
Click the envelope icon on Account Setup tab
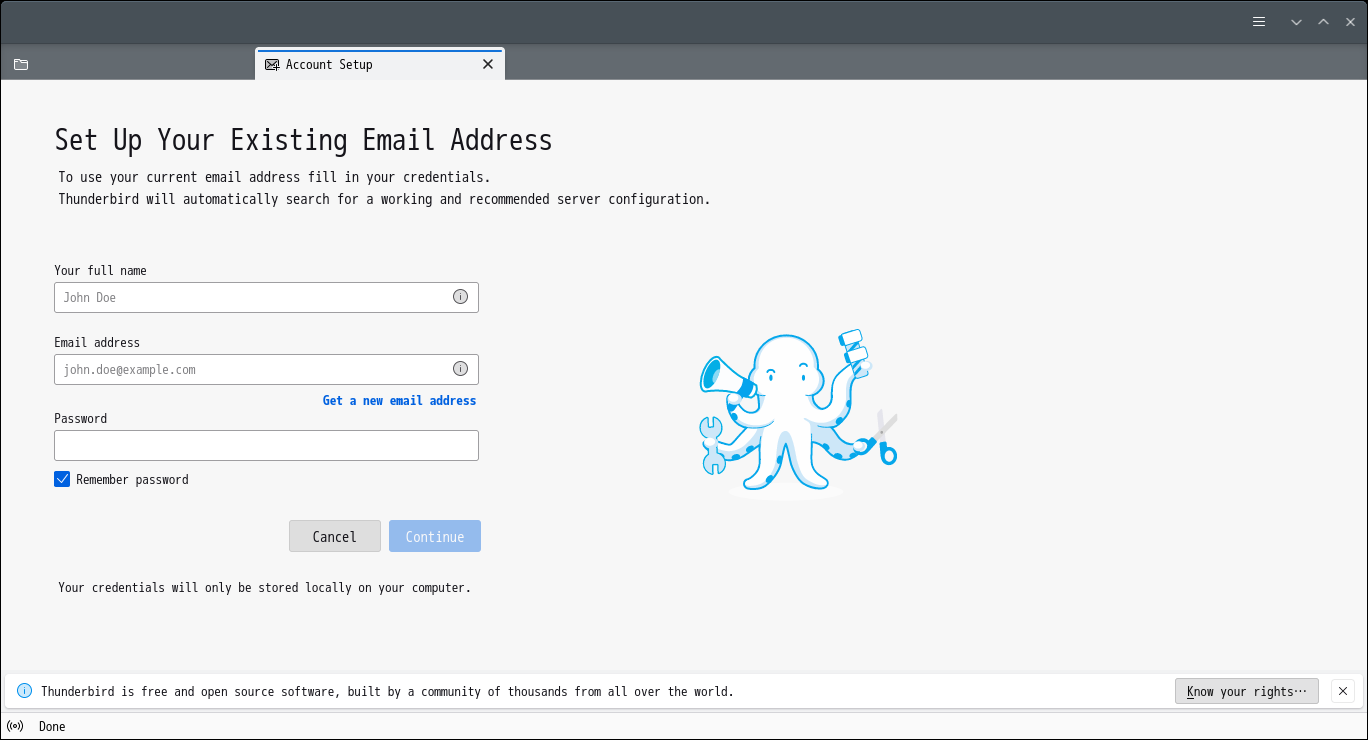click(272, 64)
